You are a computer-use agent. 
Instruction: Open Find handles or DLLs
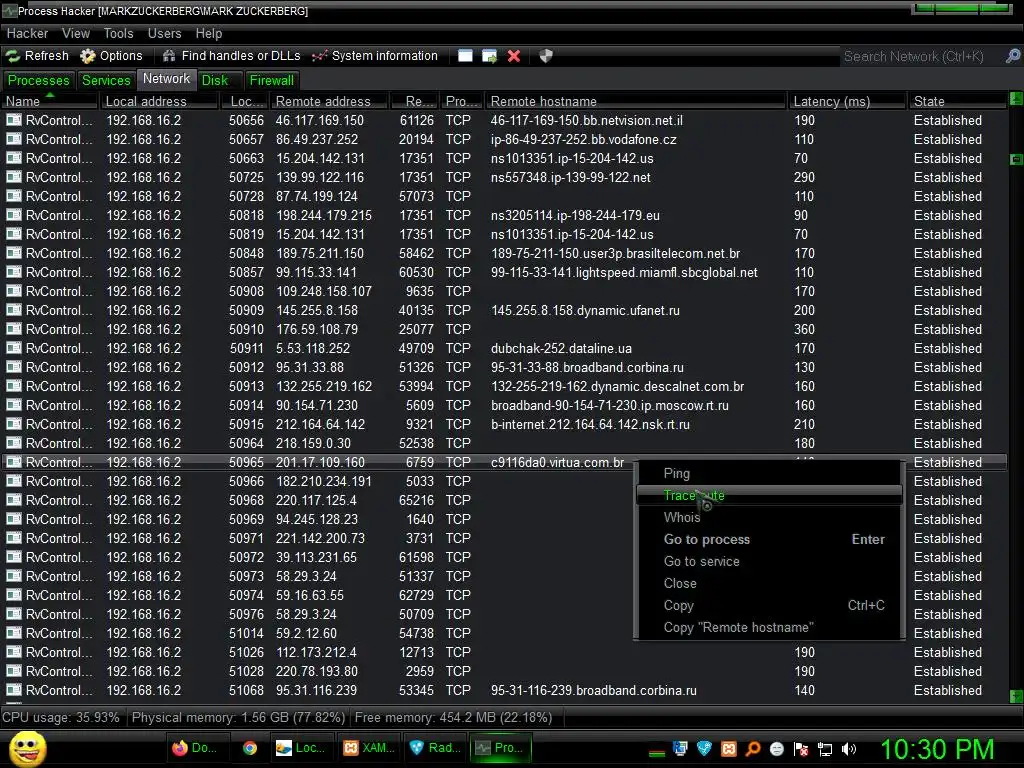pos(231,56)
